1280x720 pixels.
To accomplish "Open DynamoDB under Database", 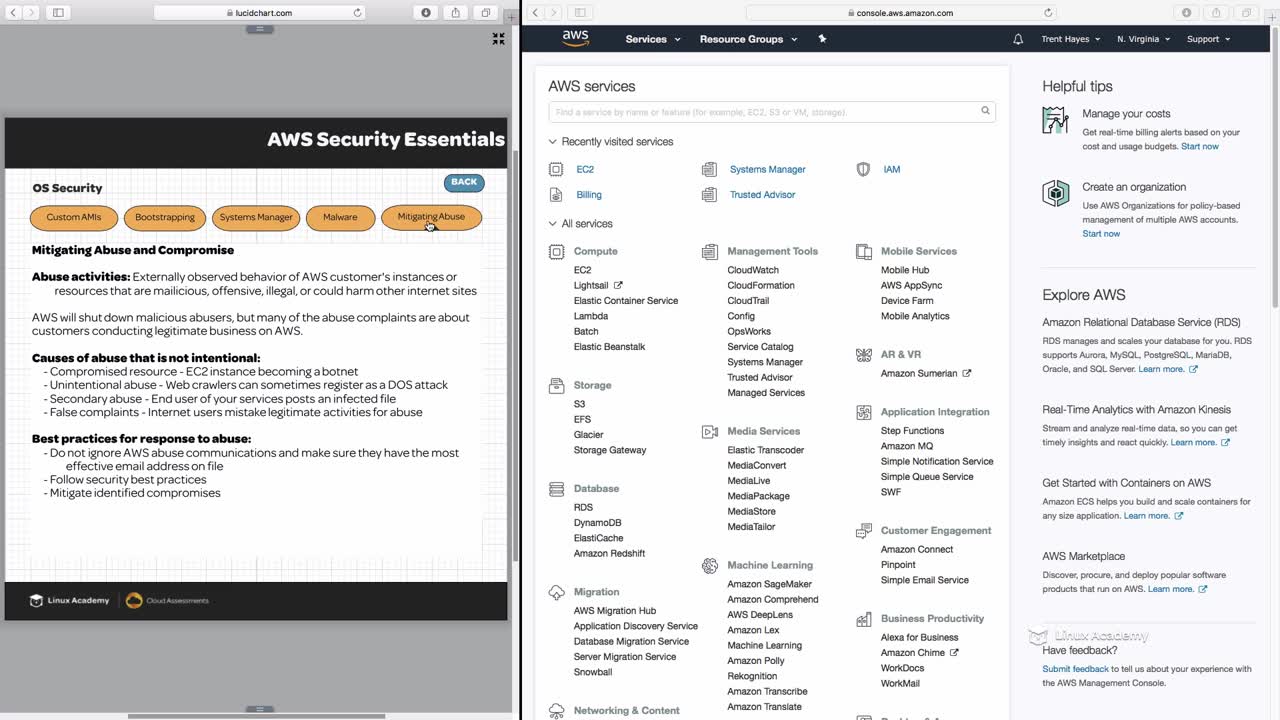I will 598,523.
